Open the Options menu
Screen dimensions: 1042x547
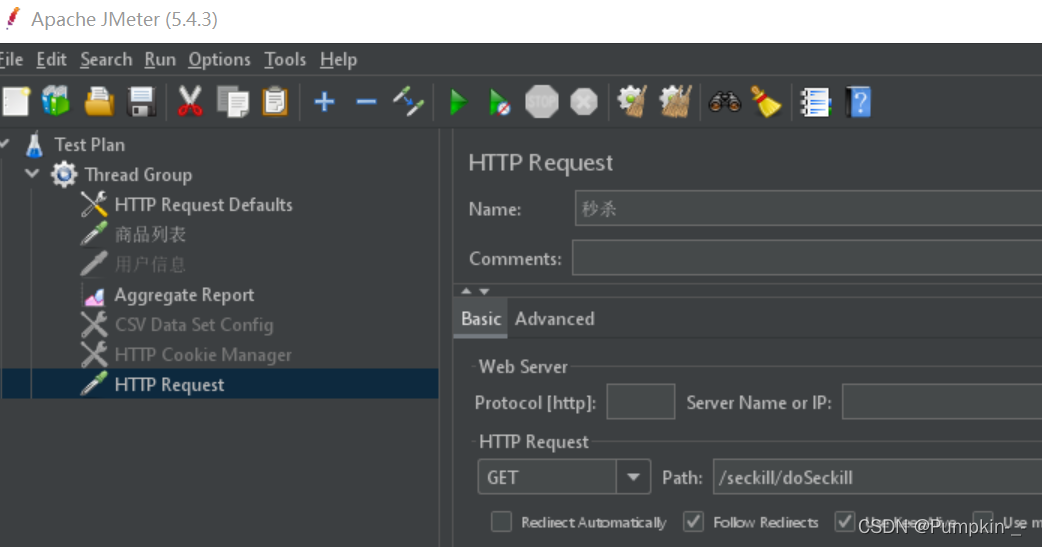point(219,60)
